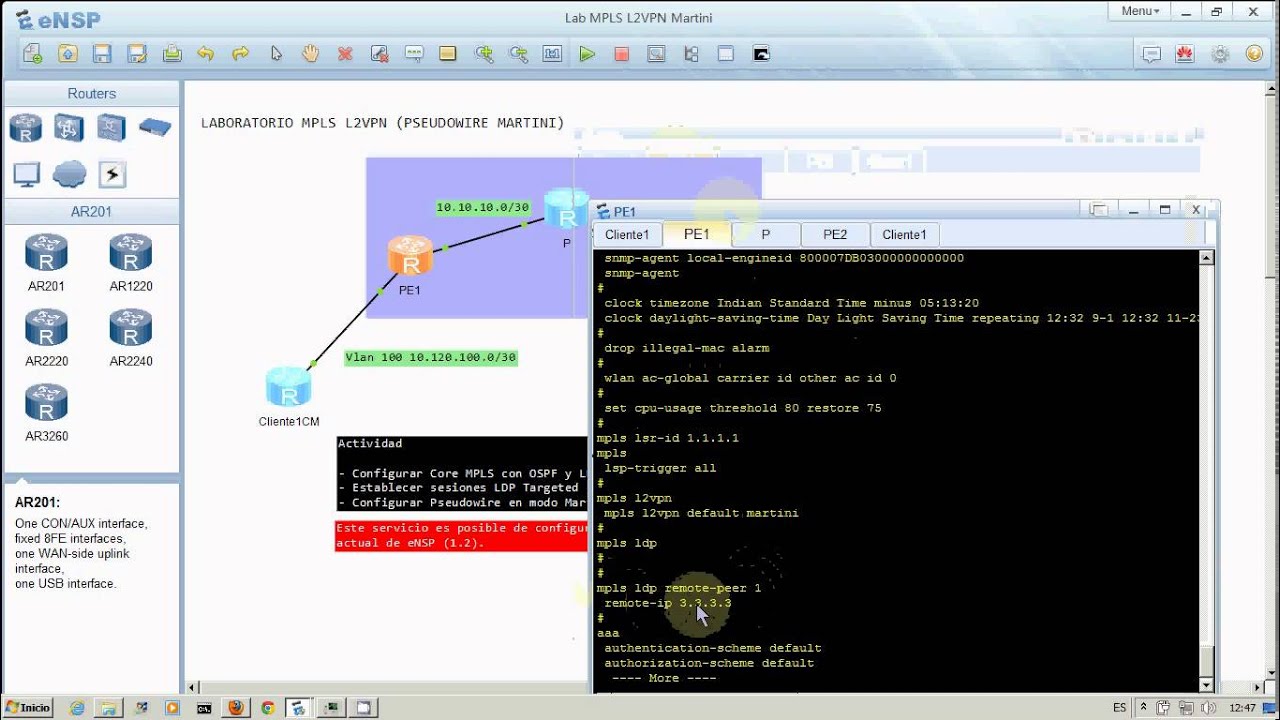This screenshot has height=720, width=1280.
Task: Create a new topology from the toolbar
Action: tap(33, 54)
